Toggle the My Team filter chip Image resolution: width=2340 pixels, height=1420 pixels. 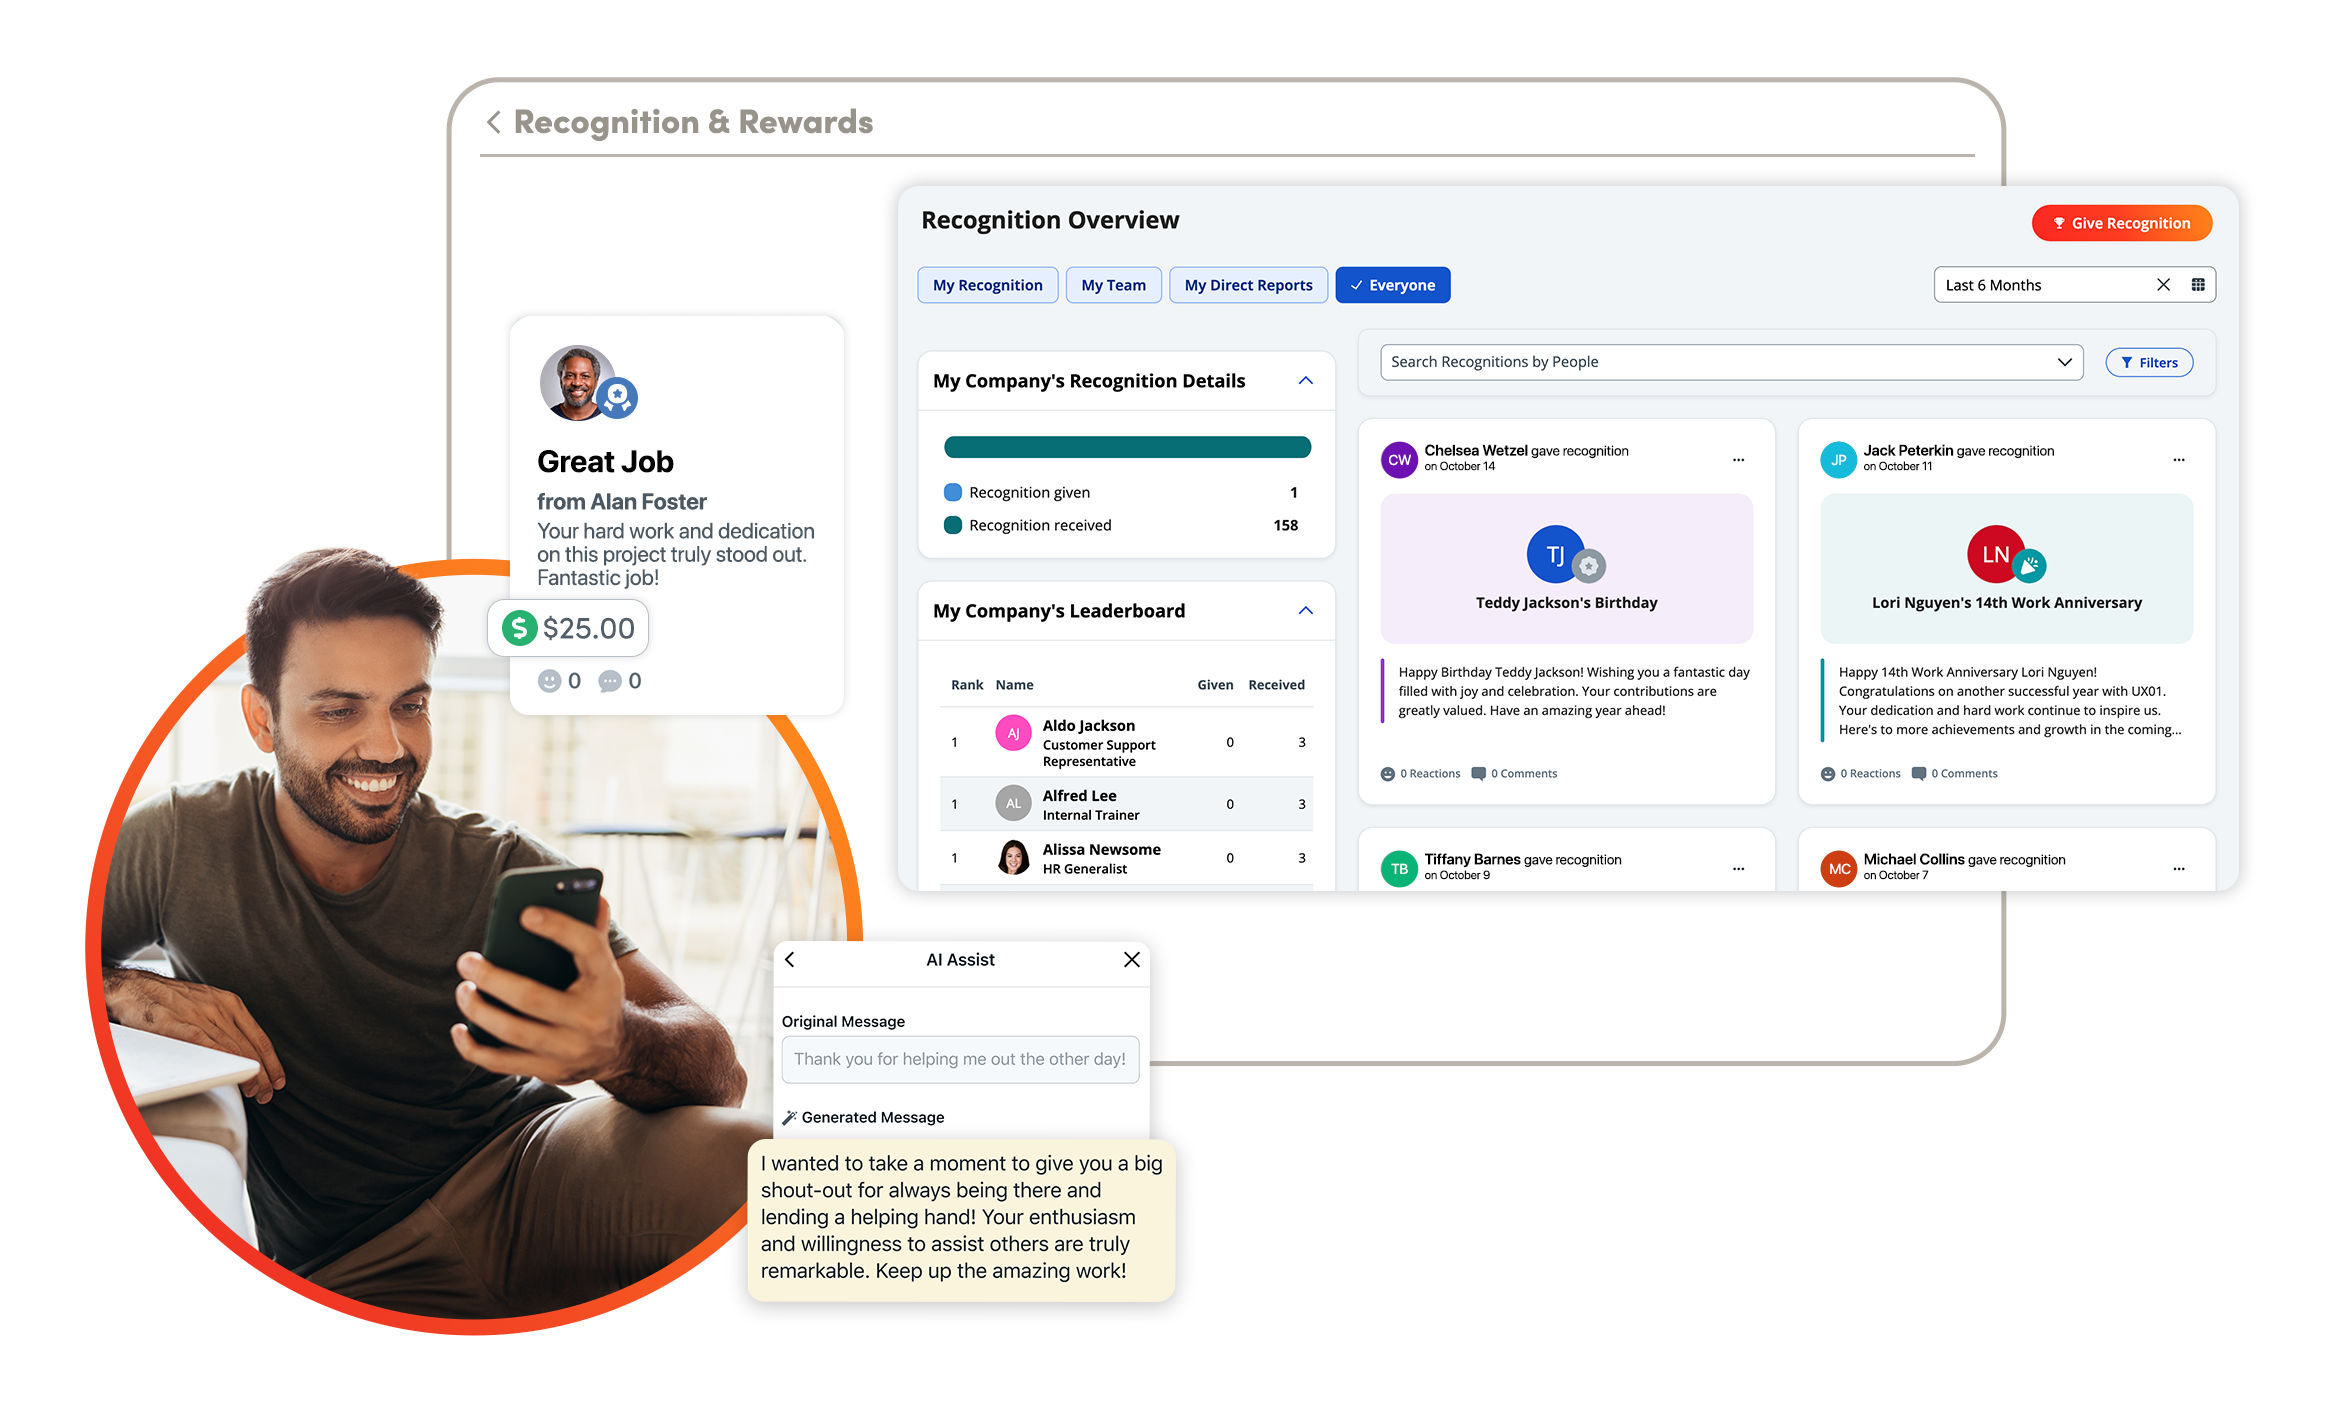coord(1113,285)
